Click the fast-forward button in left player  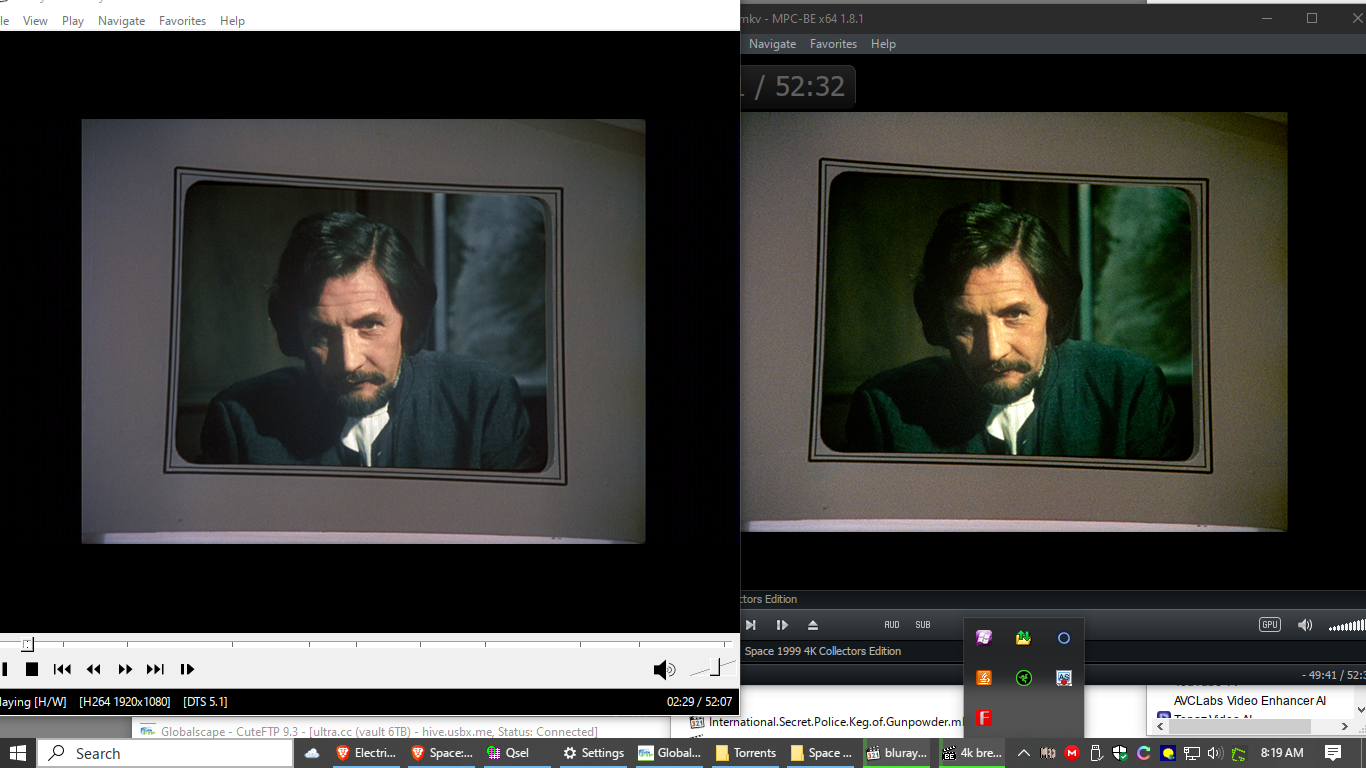tap(125, 669)
